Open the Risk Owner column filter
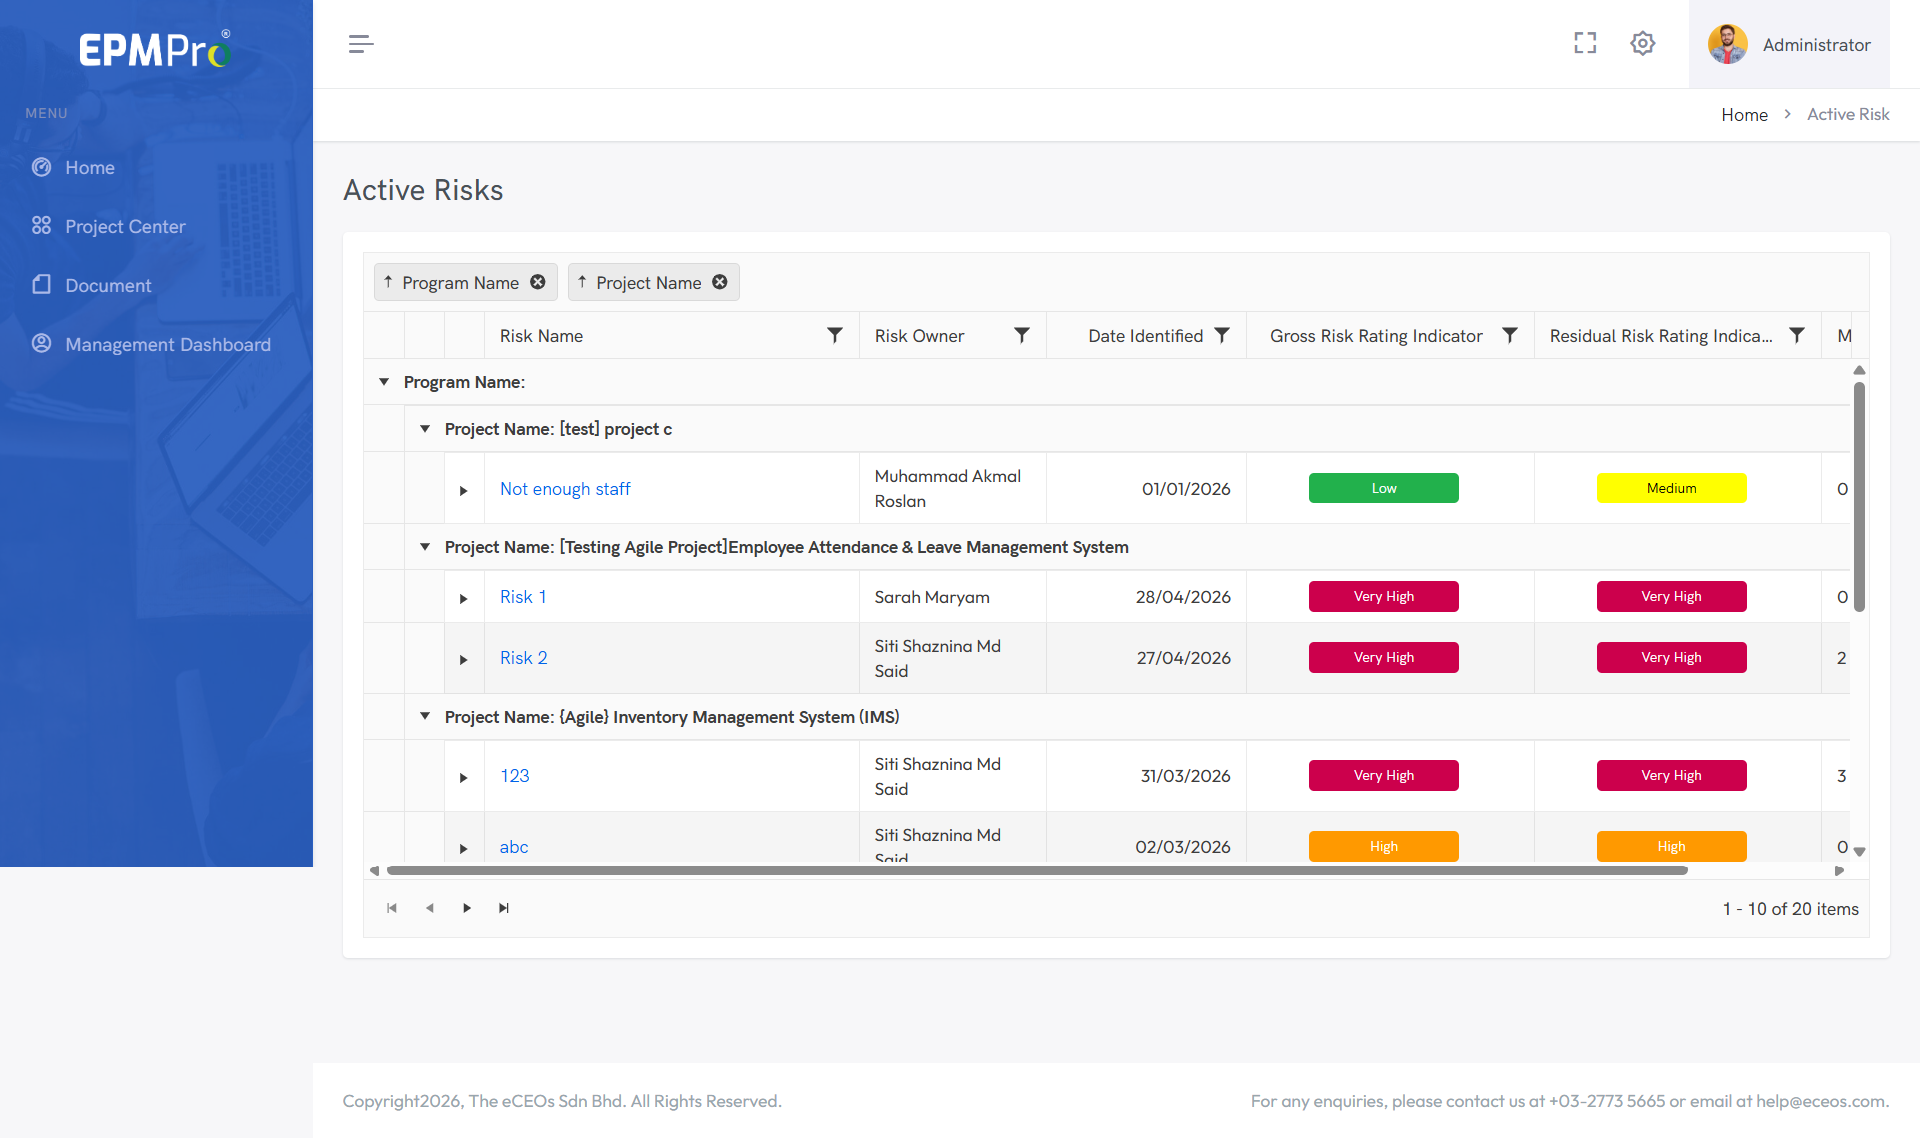The width and height of the screenshot is (1920, 1138). click(1022, 336)
